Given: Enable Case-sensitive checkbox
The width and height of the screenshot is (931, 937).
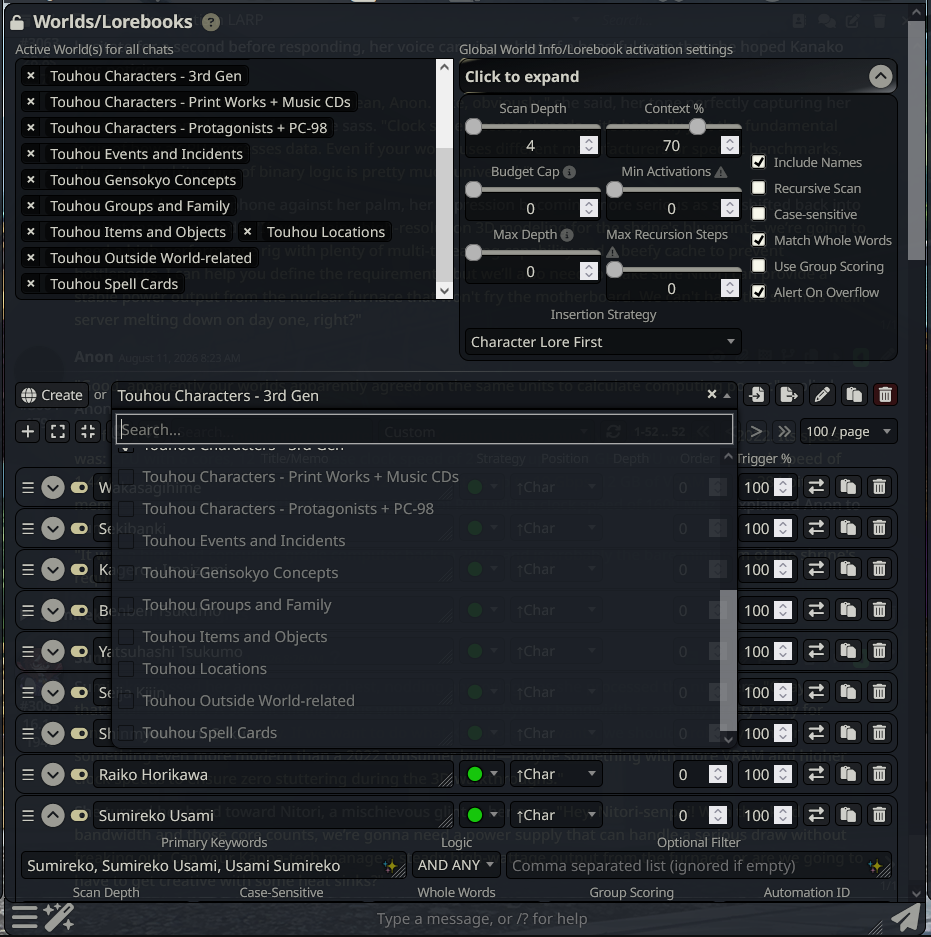Looking at the screenshot, I should click(x=758, y=213).
